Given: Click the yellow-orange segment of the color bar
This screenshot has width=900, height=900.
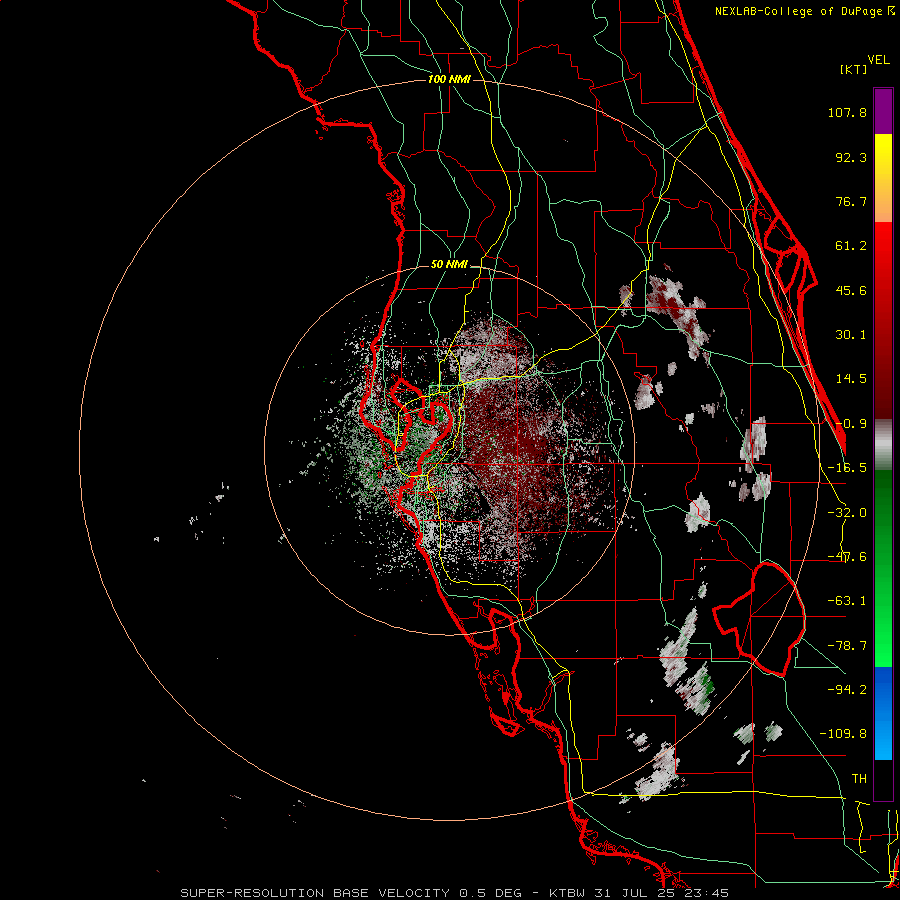Looking at the screenshot, I should coord(883,178).
